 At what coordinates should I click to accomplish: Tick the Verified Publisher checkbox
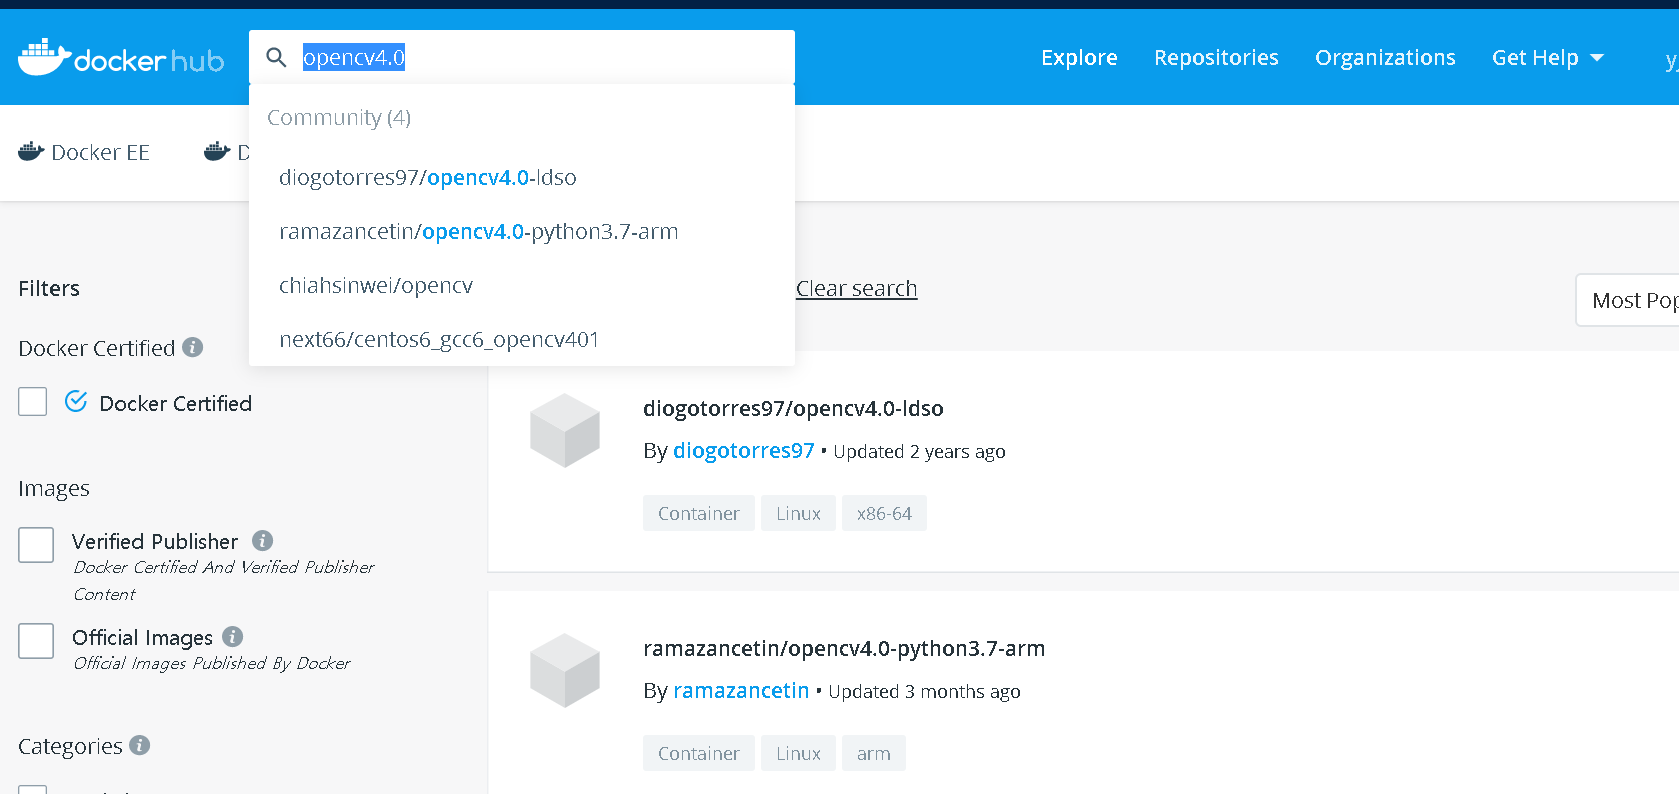click(36, 545)
